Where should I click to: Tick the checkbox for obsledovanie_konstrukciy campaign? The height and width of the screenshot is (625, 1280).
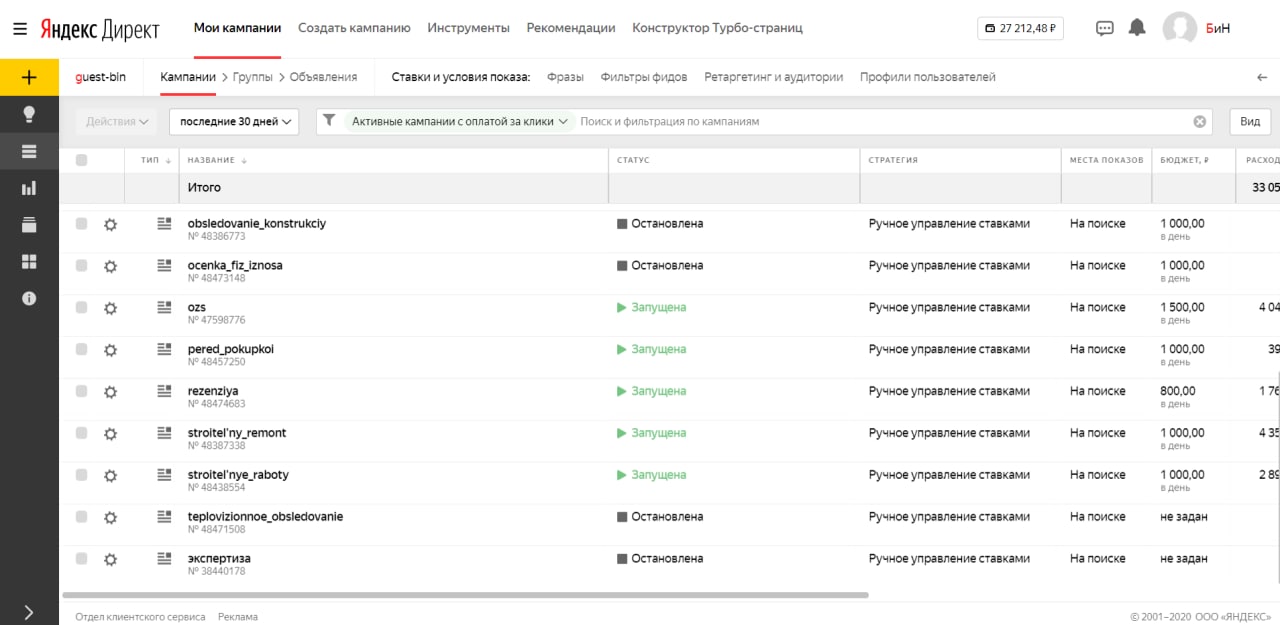tap(82, 224)
